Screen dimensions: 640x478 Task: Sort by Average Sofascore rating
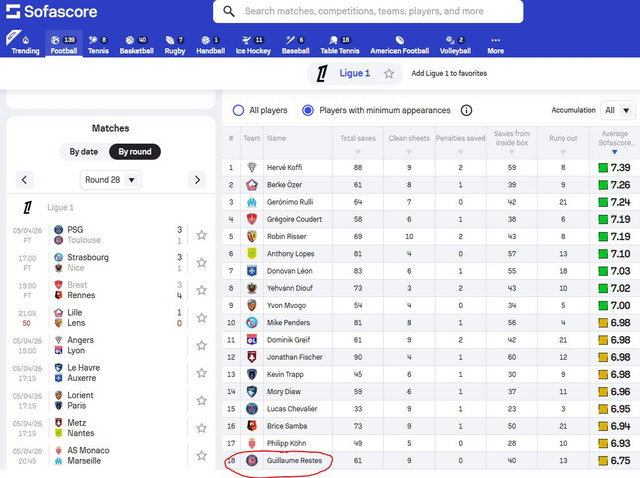[615, 142]
